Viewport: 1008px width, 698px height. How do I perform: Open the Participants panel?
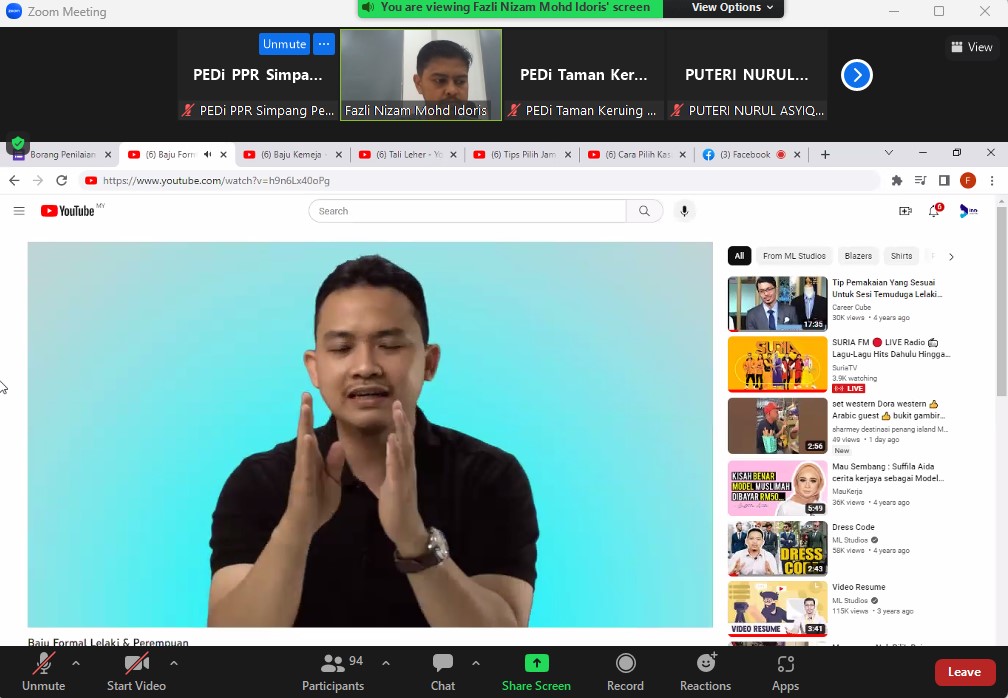pos(334,672)
